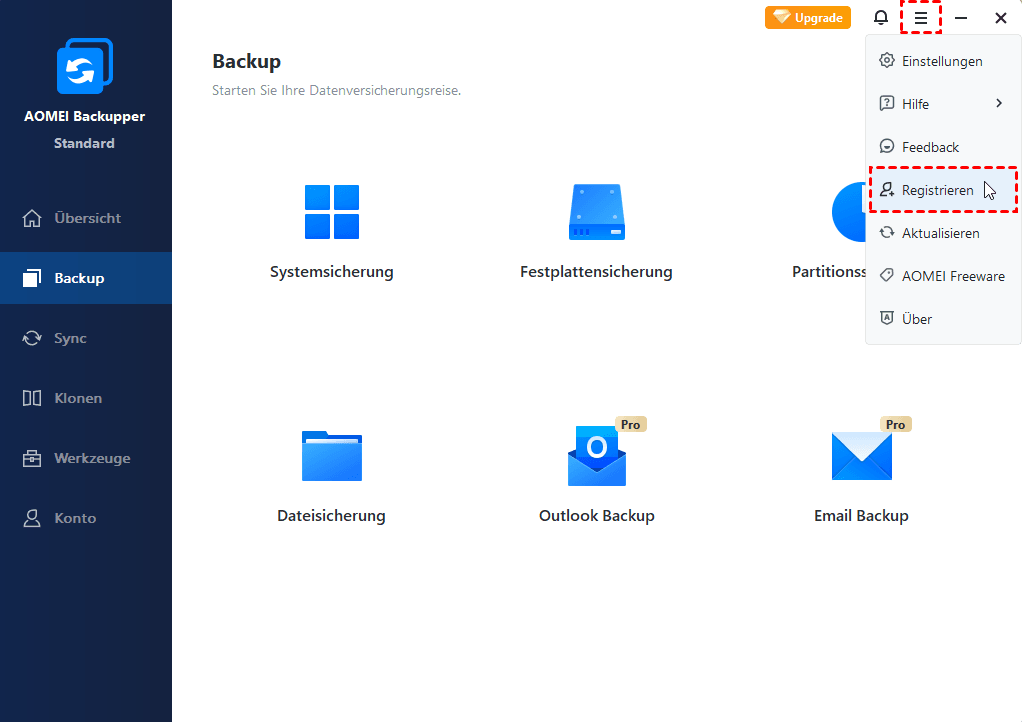Viewport: 1022px width, 722px height.
Task: Click the Sync arrows icon in sidebar
Action: (x=32, y=338)
